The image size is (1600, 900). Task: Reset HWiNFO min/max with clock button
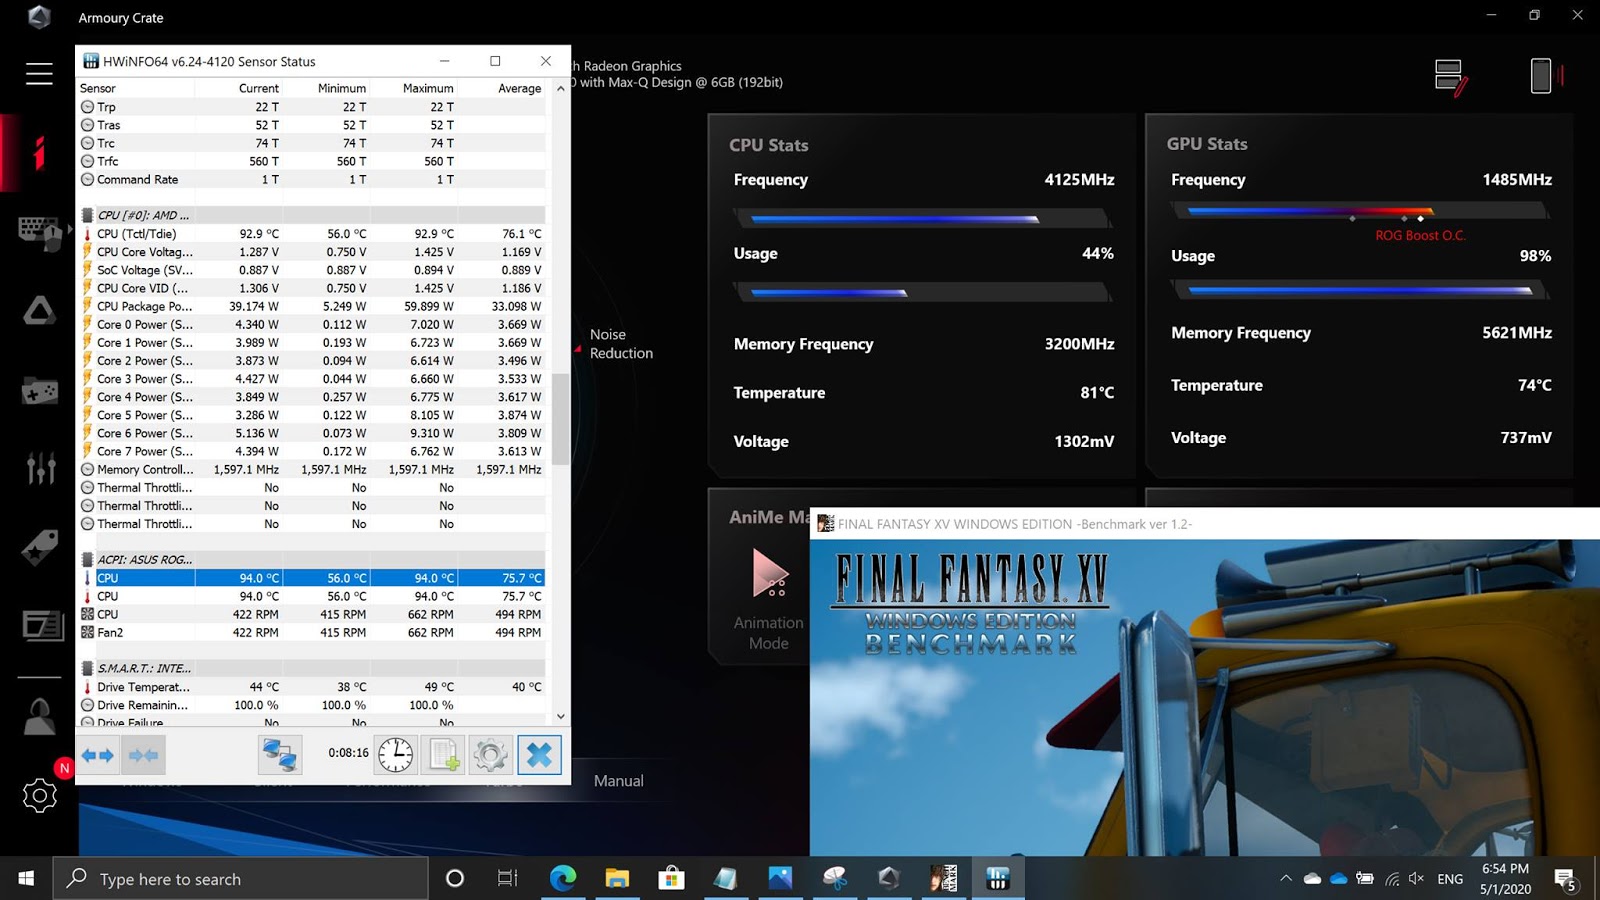click(x=395, y=755)
